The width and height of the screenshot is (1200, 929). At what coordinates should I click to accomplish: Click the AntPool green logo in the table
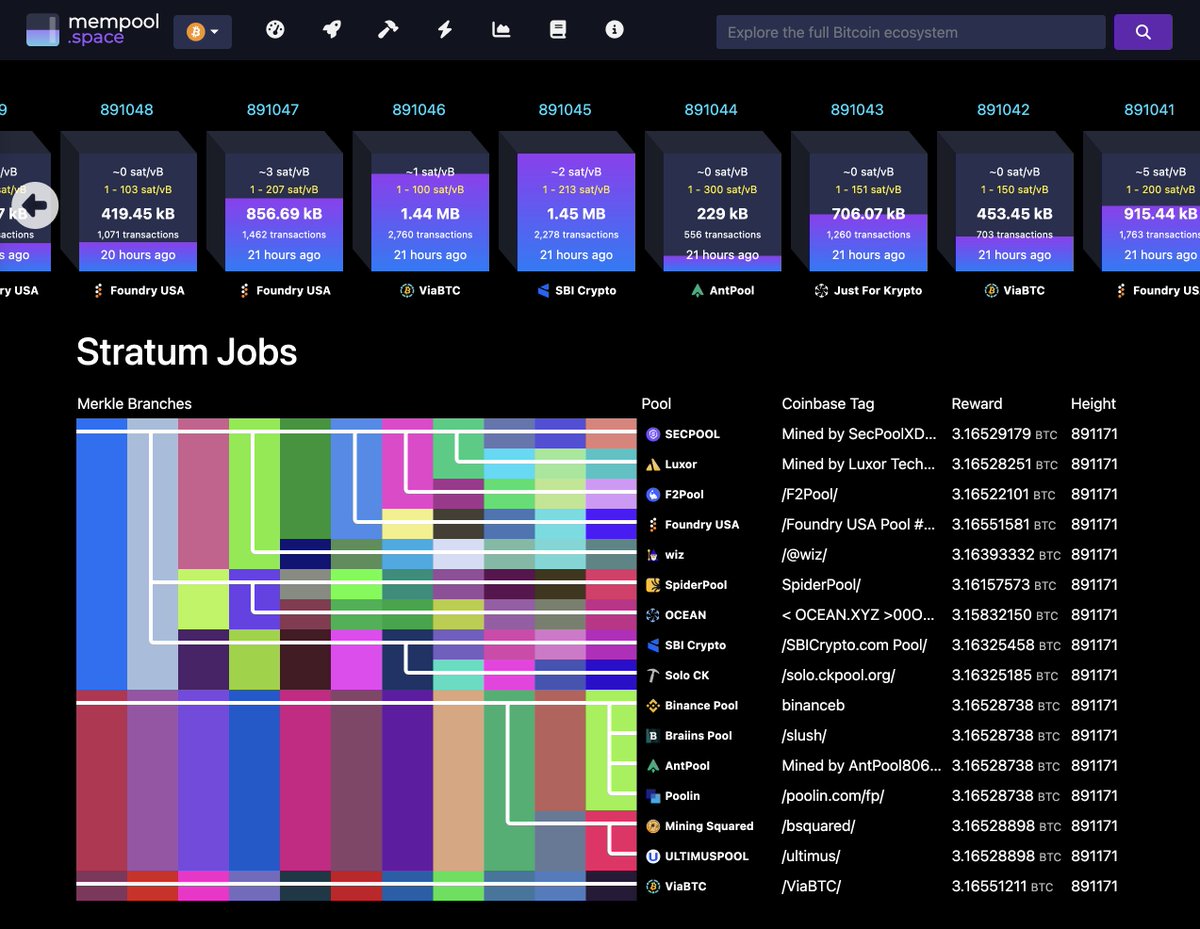651,765
